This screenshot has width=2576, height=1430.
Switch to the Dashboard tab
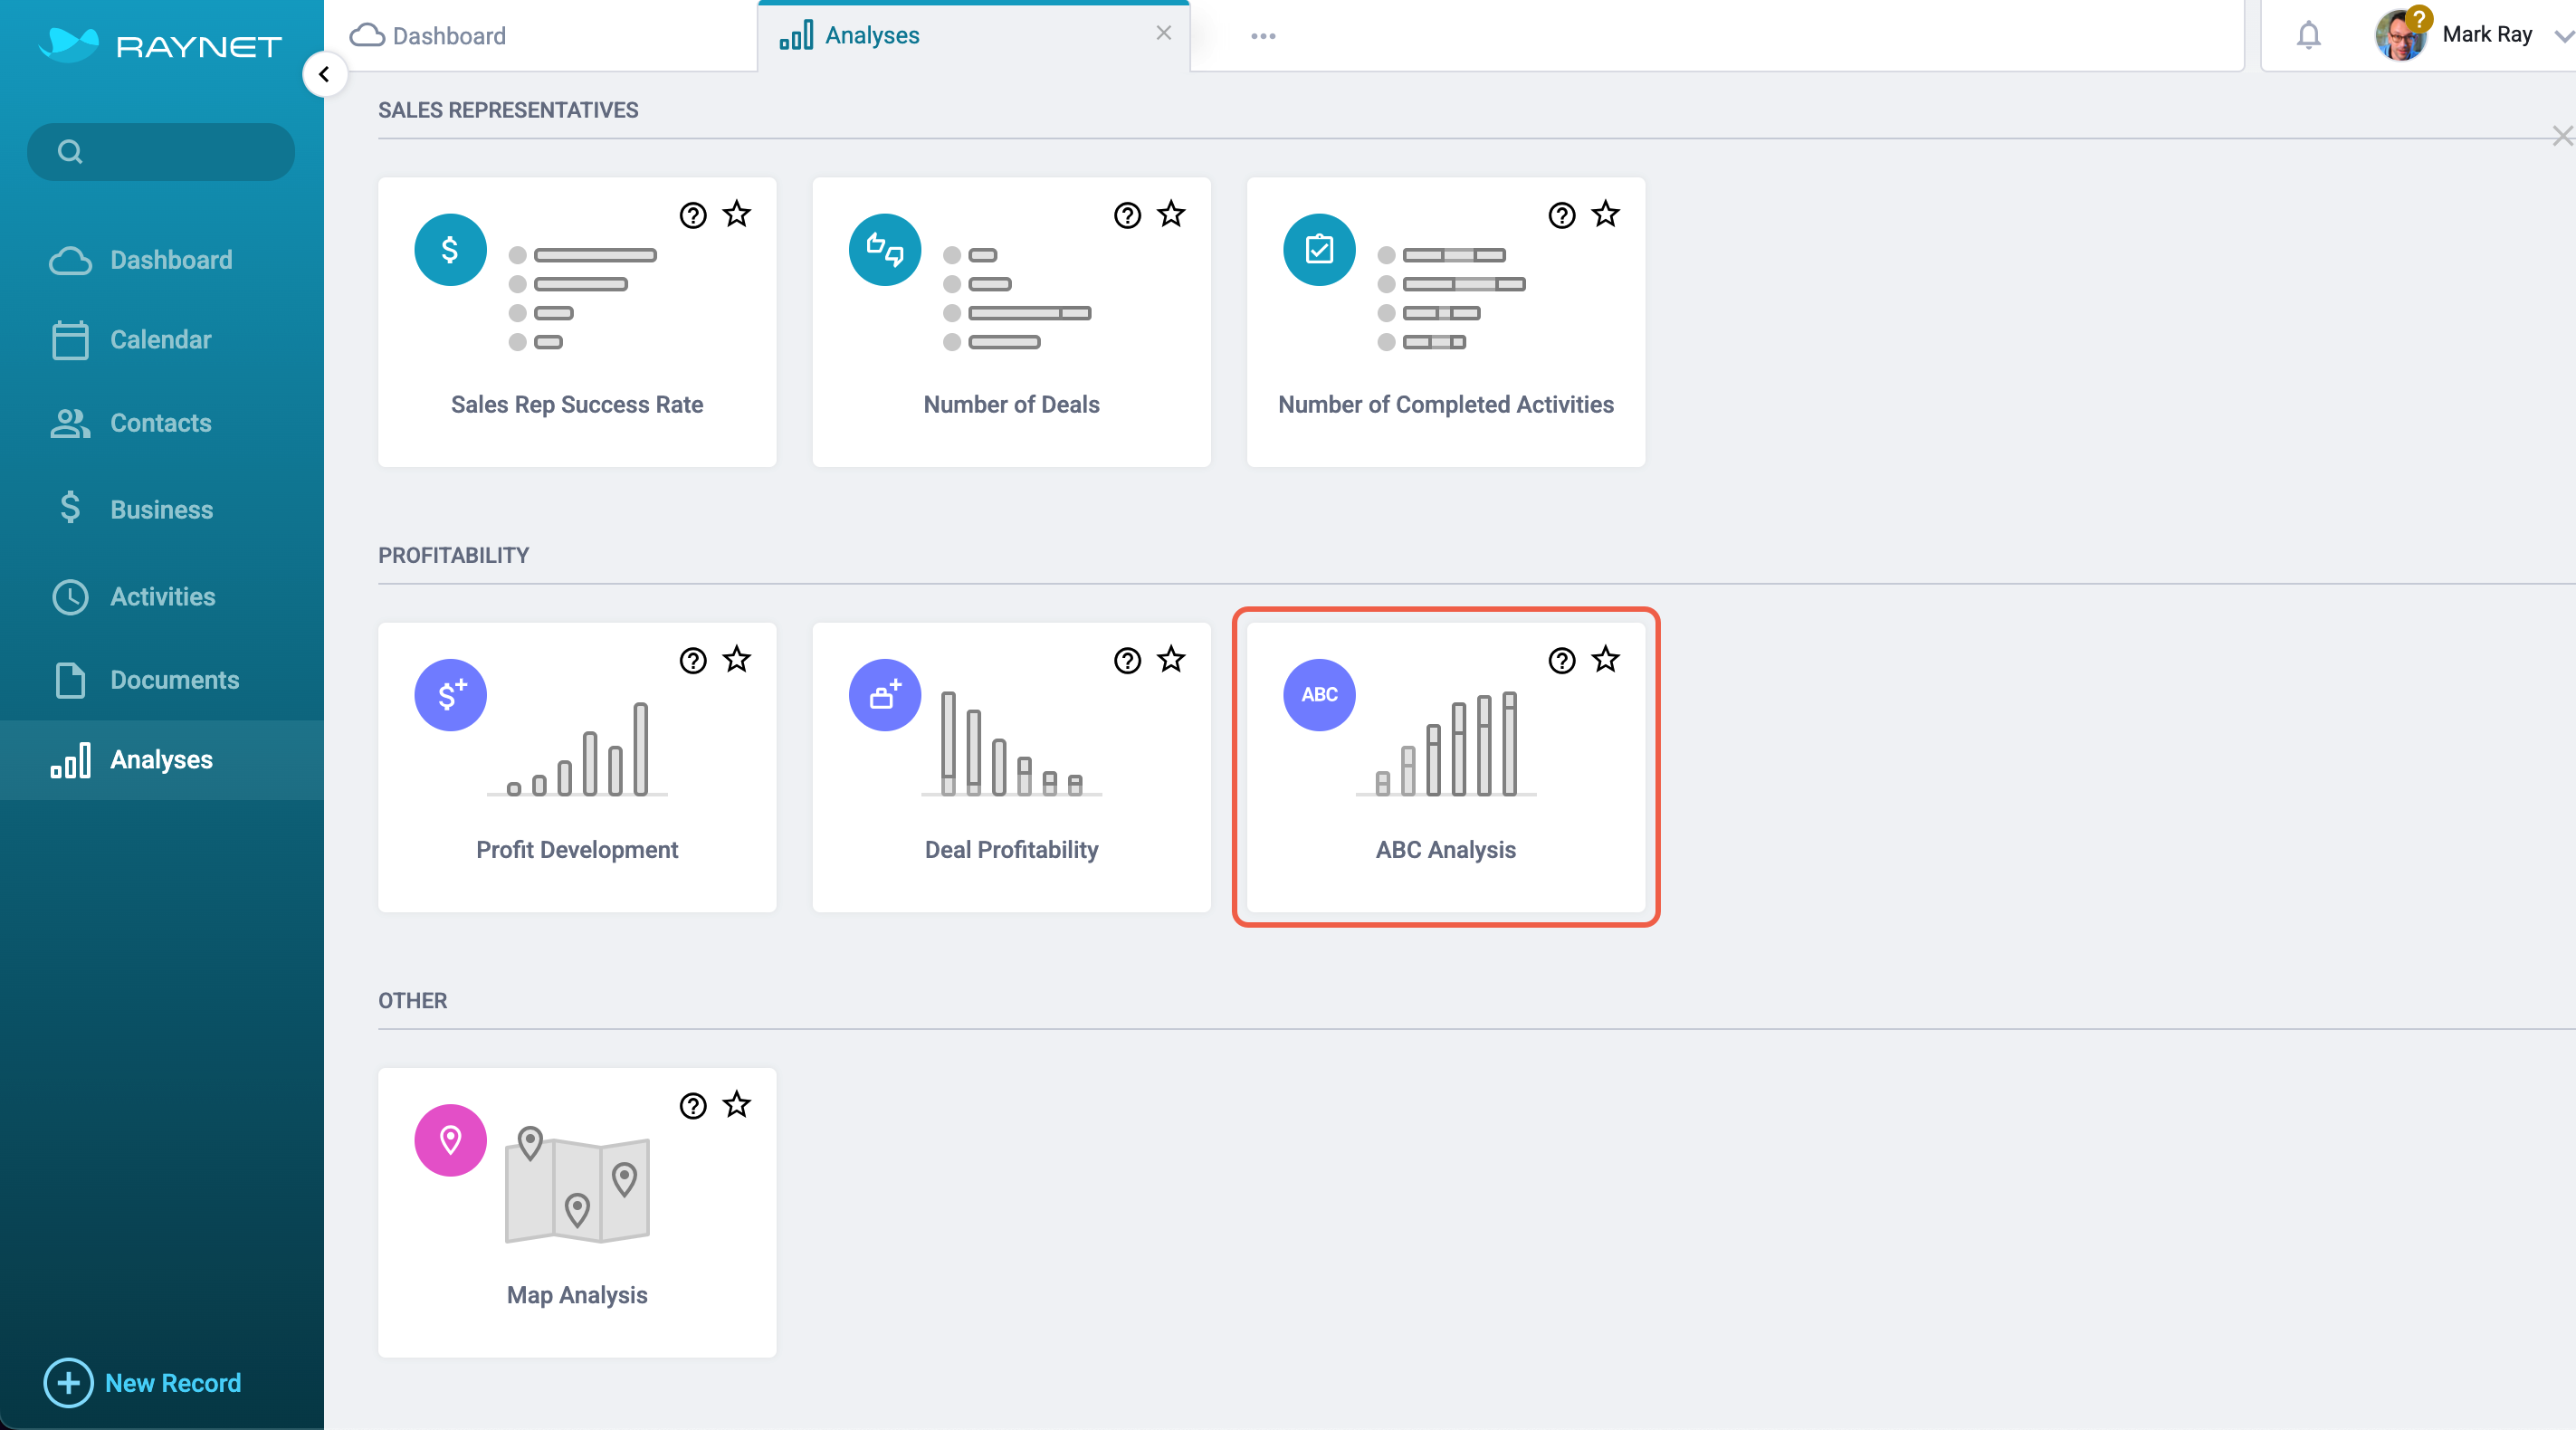[x=448, y=35]
